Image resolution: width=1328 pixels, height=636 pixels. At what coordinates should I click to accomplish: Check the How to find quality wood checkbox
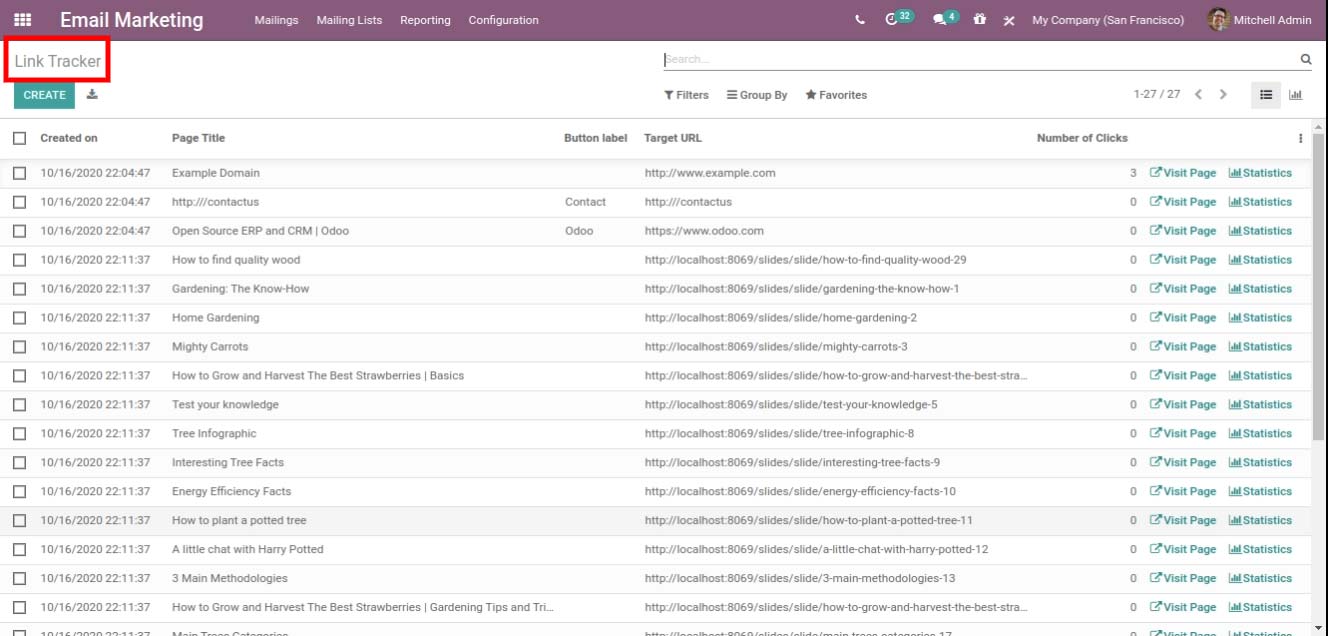coord(19,260)
